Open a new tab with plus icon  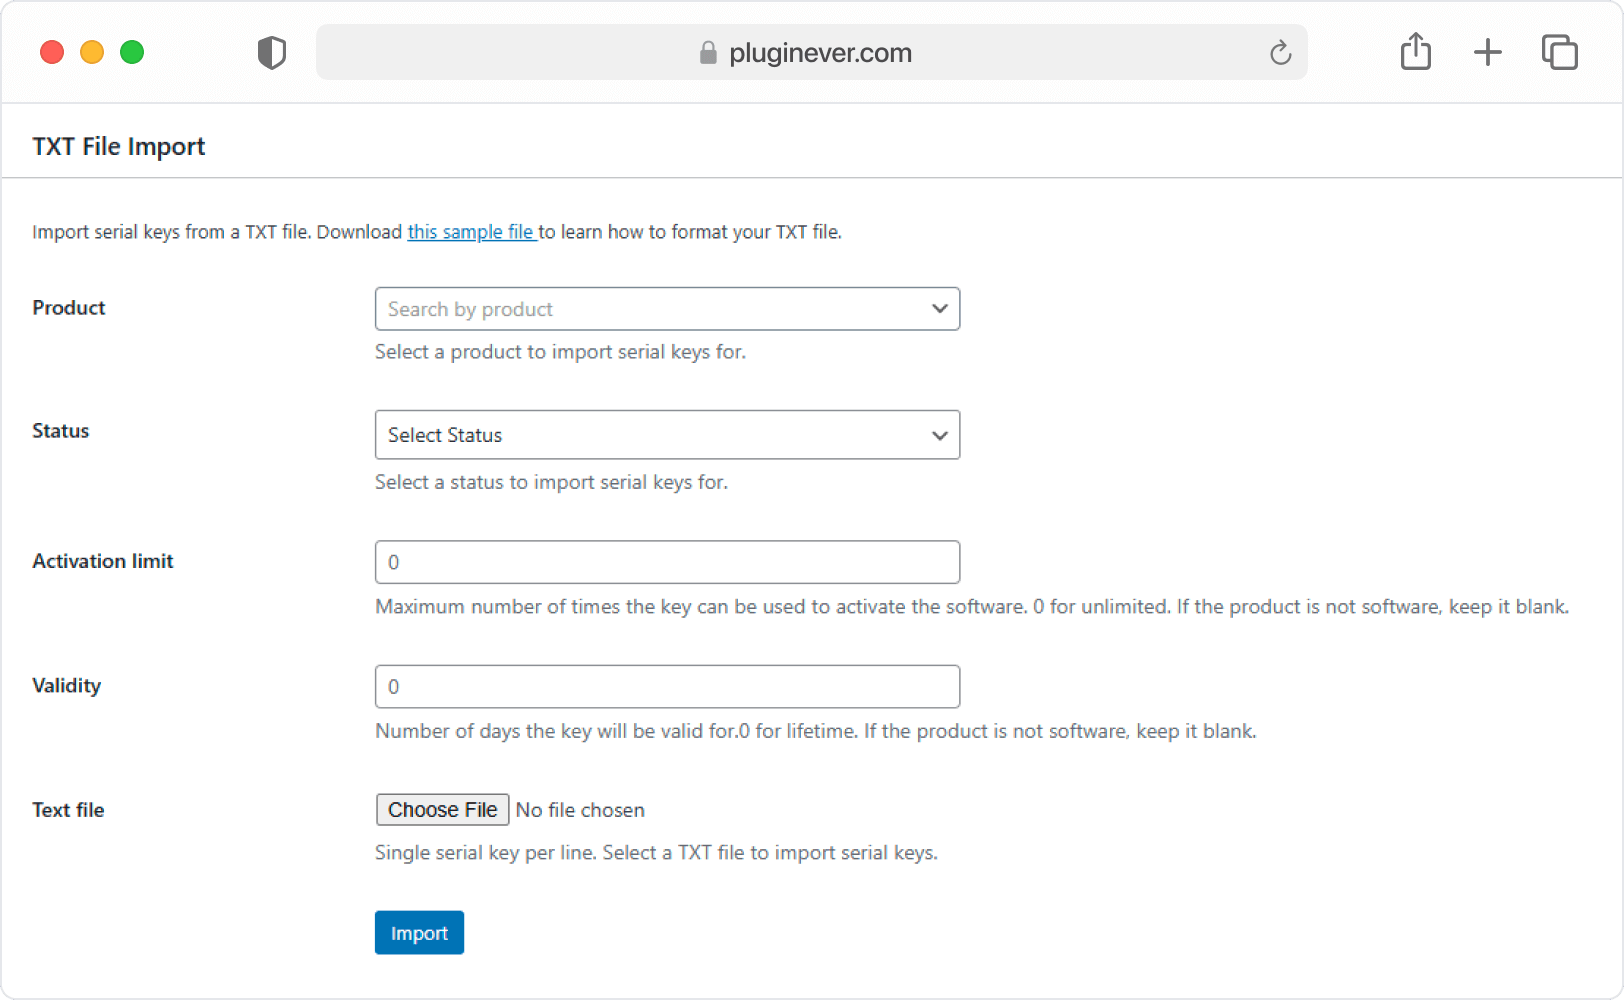[1488, 52]
